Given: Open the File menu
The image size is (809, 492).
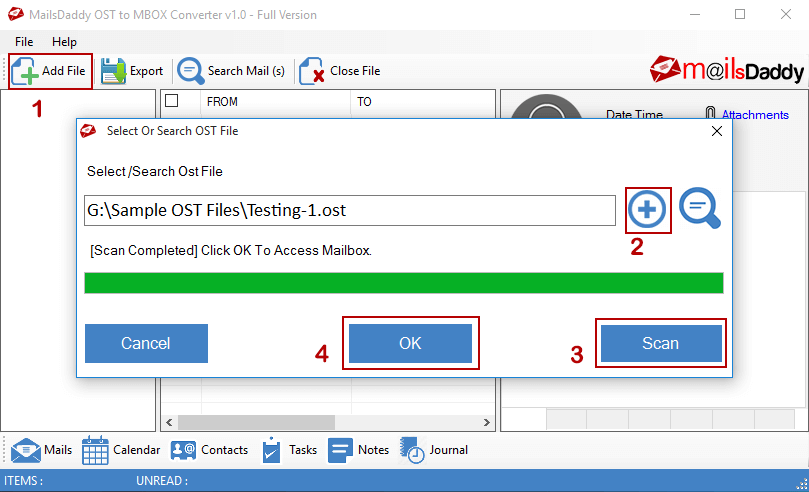Looking at the screenshot, I should pyautogui.click(x=24, y=42).
